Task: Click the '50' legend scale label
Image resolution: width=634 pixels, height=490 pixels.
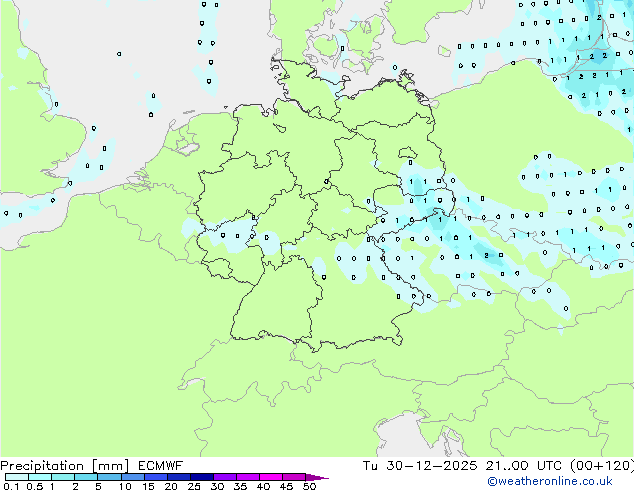Action: pyautogui.click(x=309, y=486)
